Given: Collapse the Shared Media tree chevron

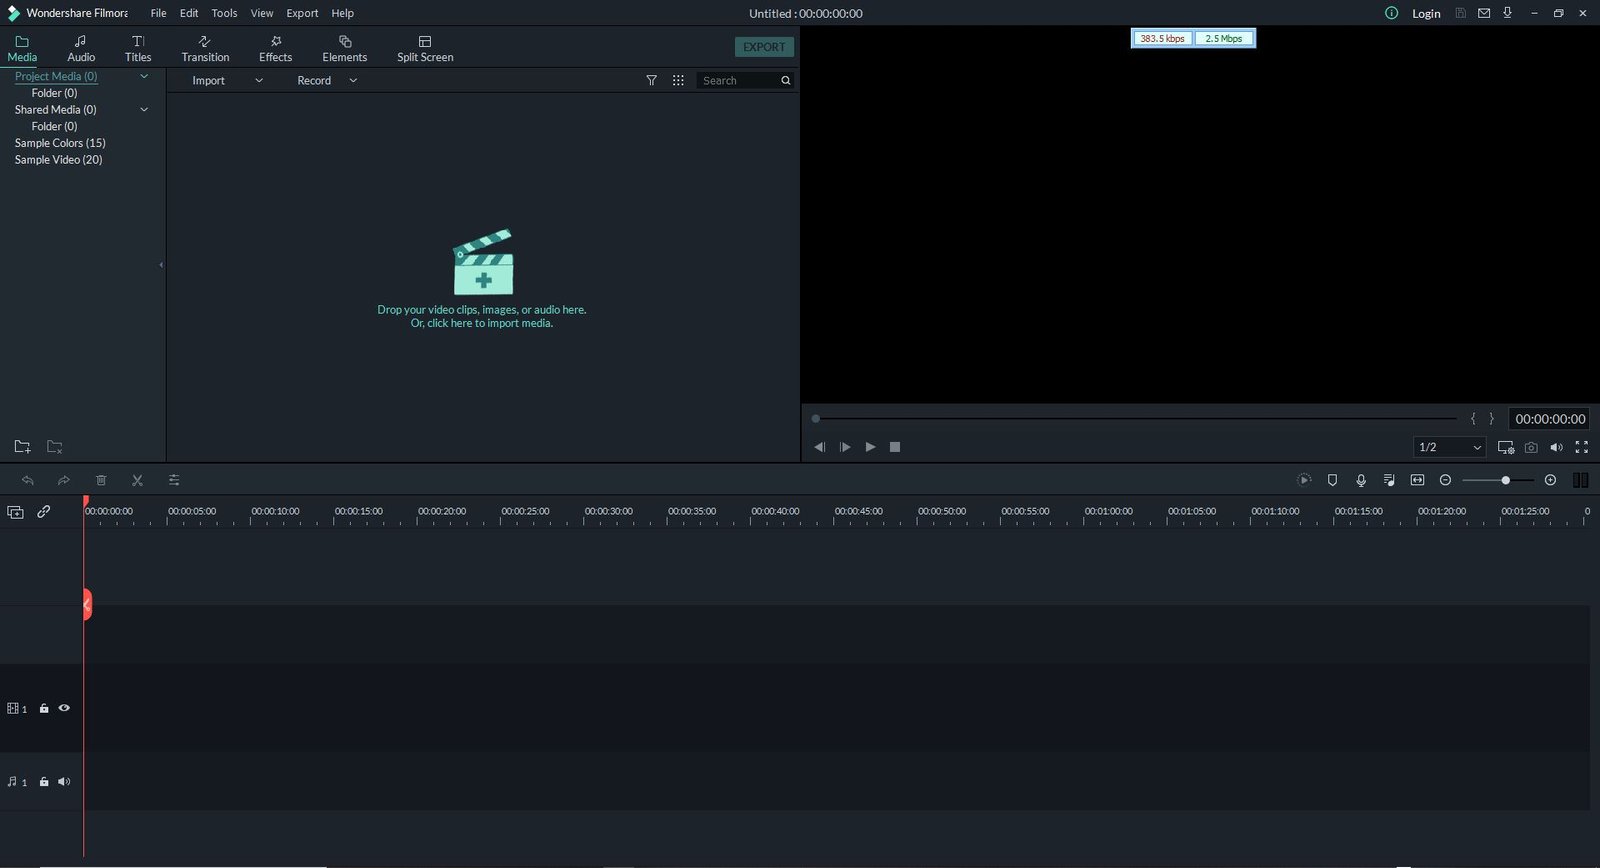Looking at the screenshot, I should [144, 109].
